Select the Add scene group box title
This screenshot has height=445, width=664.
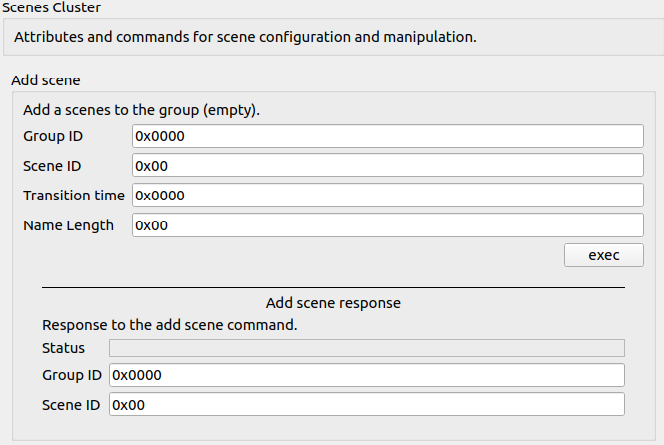click(46, 80)
